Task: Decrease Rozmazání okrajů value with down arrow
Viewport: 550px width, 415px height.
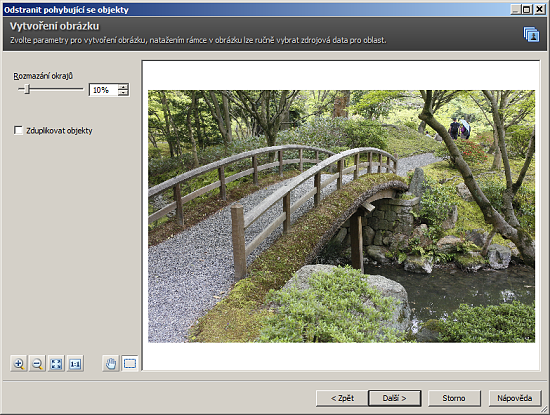Action: (123, 93)
